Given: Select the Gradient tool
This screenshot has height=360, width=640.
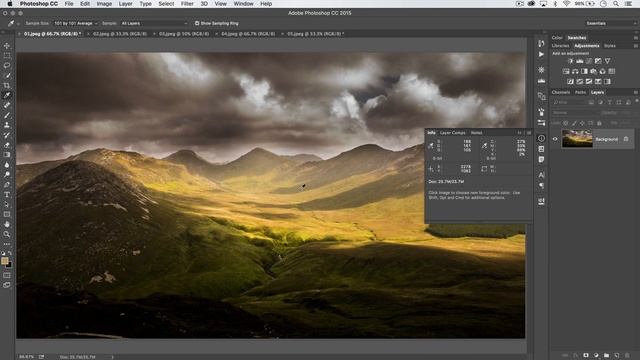Looking at the screenshot, I should (7, 155).
